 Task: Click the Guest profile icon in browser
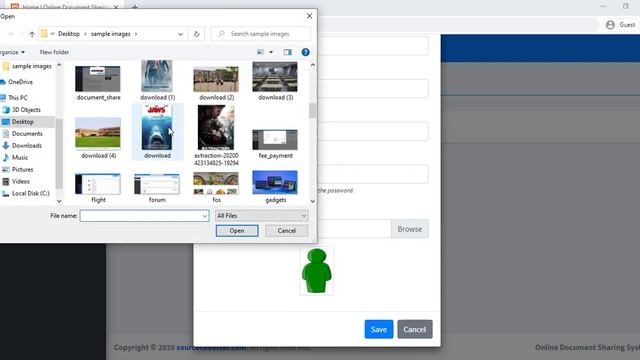tap(610, 25)
